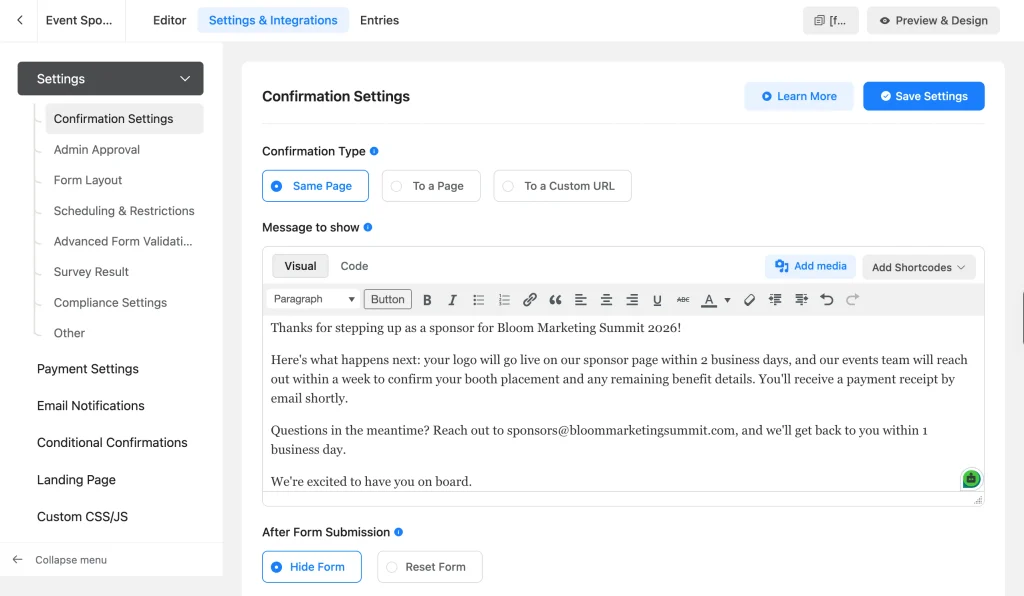Choose To a Custom URL option

pyautogui.click(x=562, y=186)
